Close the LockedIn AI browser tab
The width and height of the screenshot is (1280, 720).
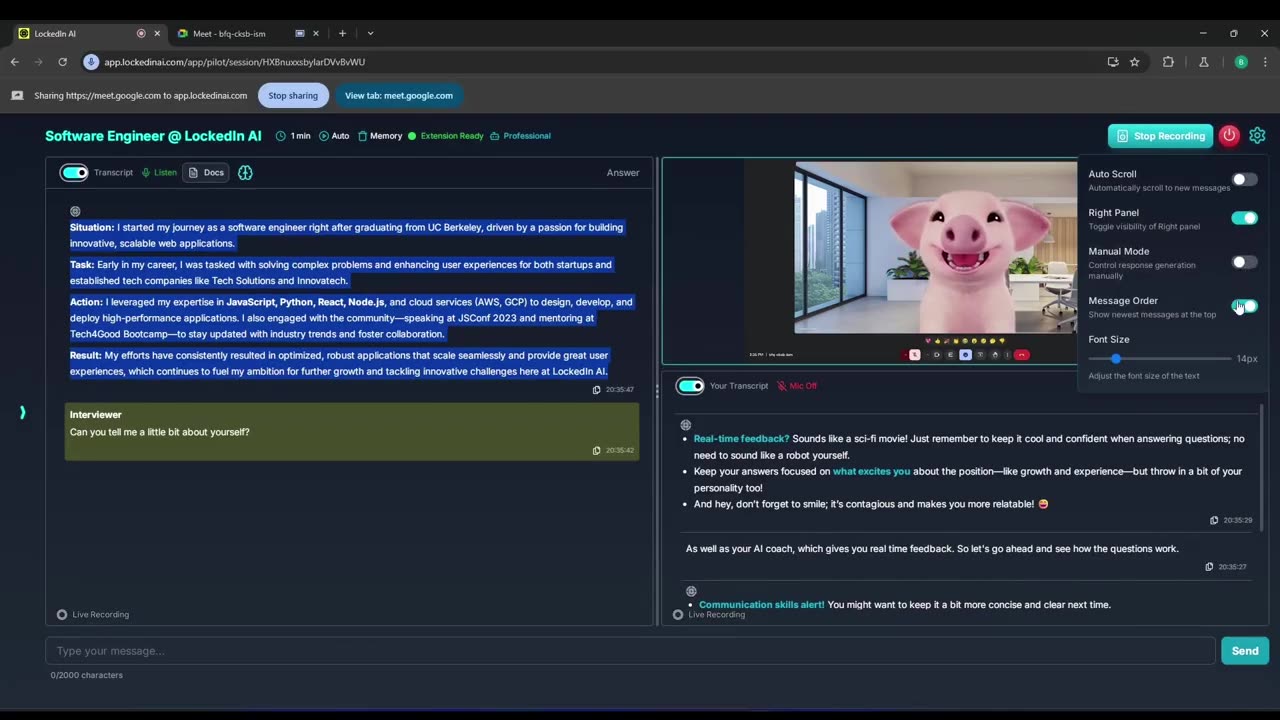(x=157, y=33)
